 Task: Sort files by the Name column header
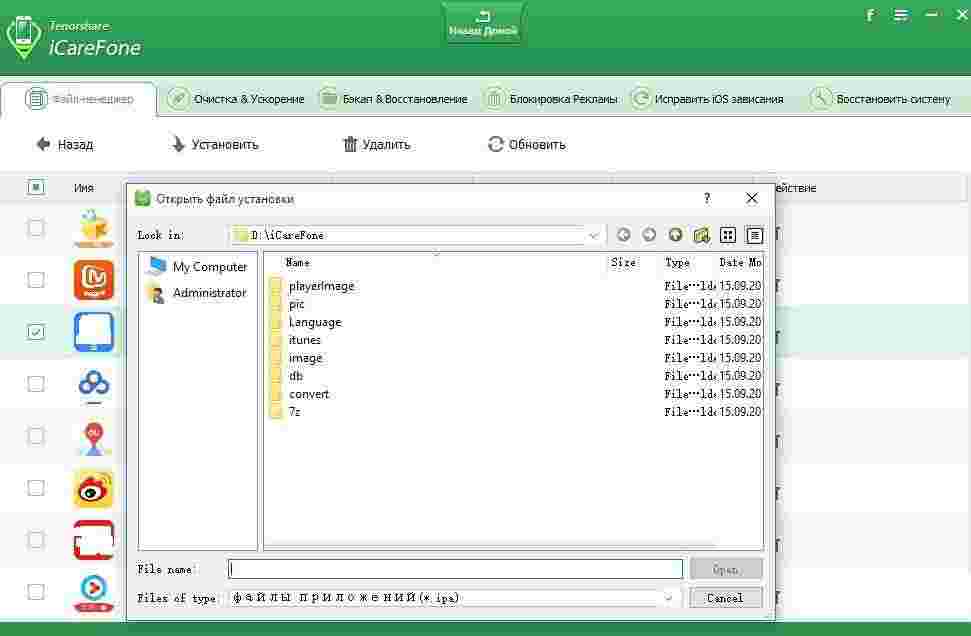pos(297,263)
